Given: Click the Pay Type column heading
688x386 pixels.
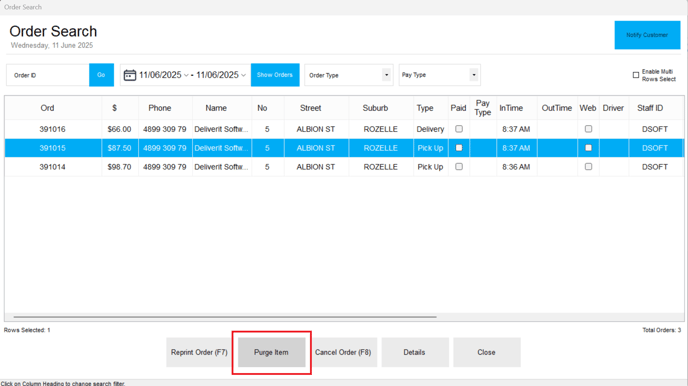Looking at the screenshot, I should pos(483,108).
